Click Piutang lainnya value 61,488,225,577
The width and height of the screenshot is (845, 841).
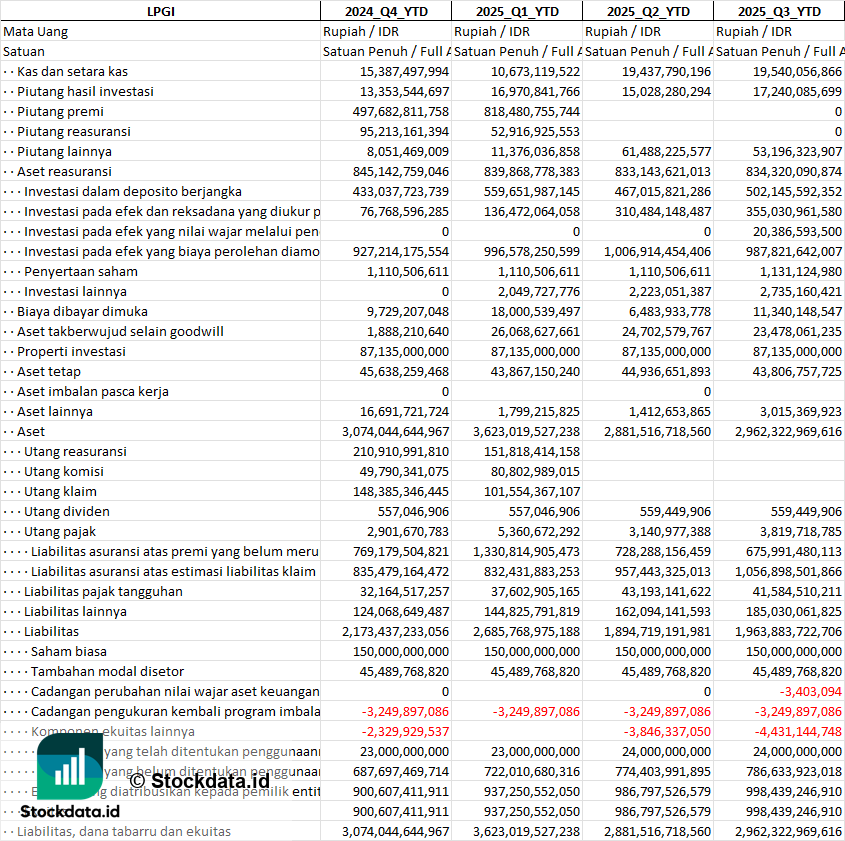click(666, 151)
